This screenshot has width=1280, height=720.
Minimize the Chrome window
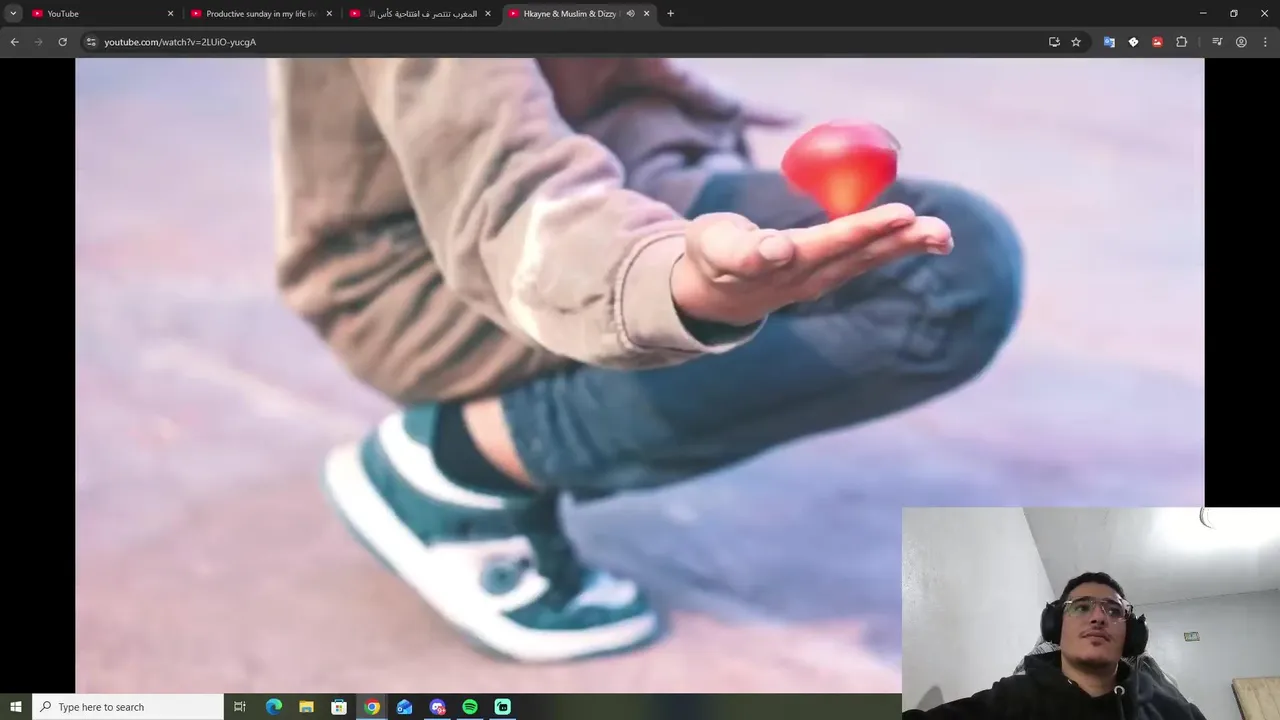pos(1203,13)
